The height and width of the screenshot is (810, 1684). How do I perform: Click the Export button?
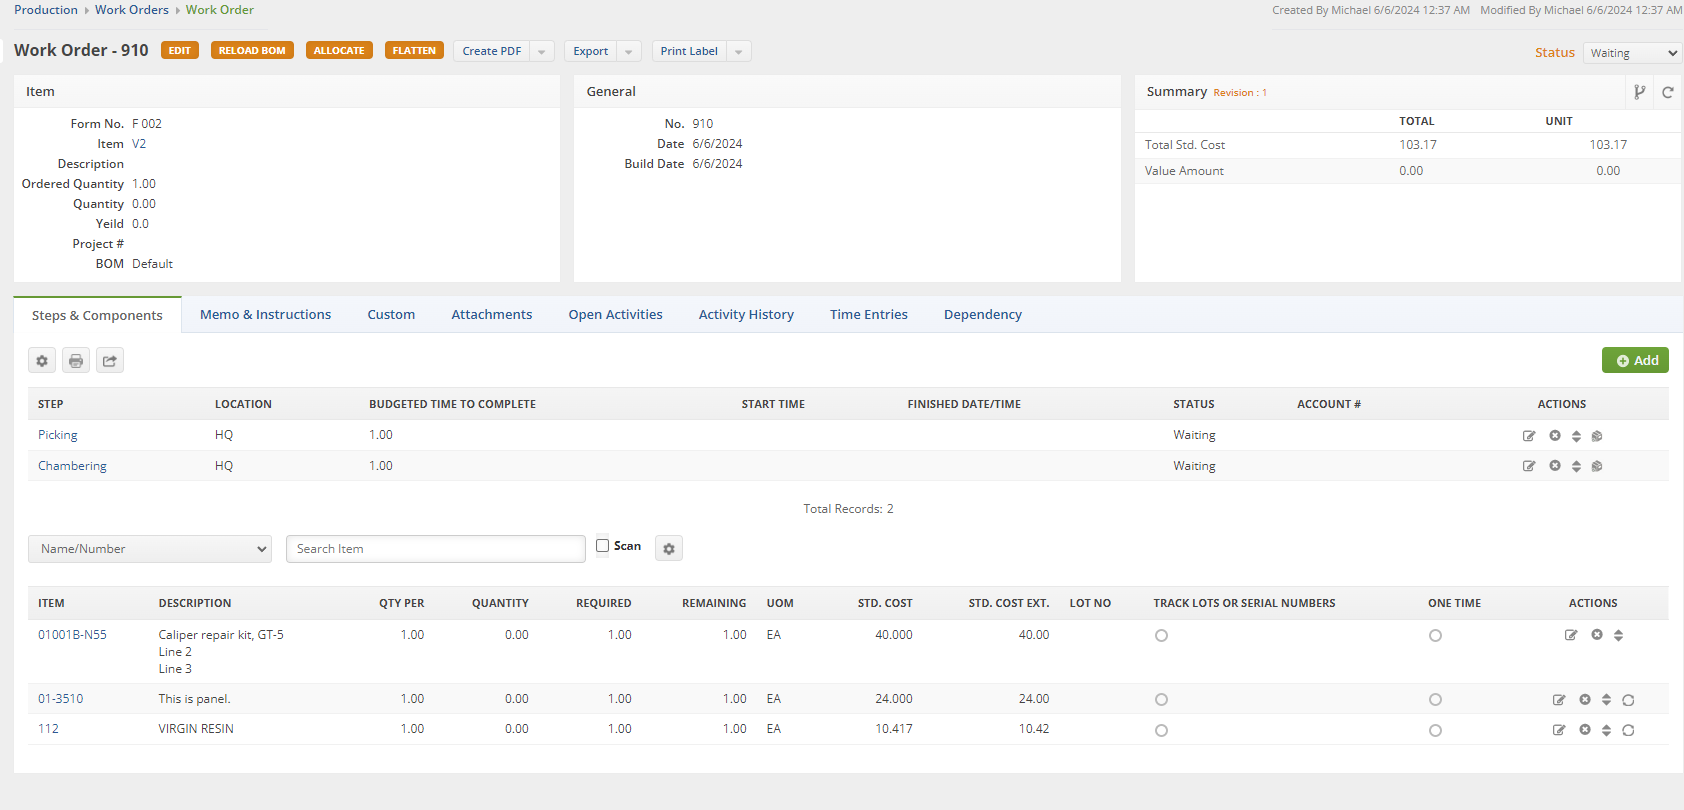point(591,51)
